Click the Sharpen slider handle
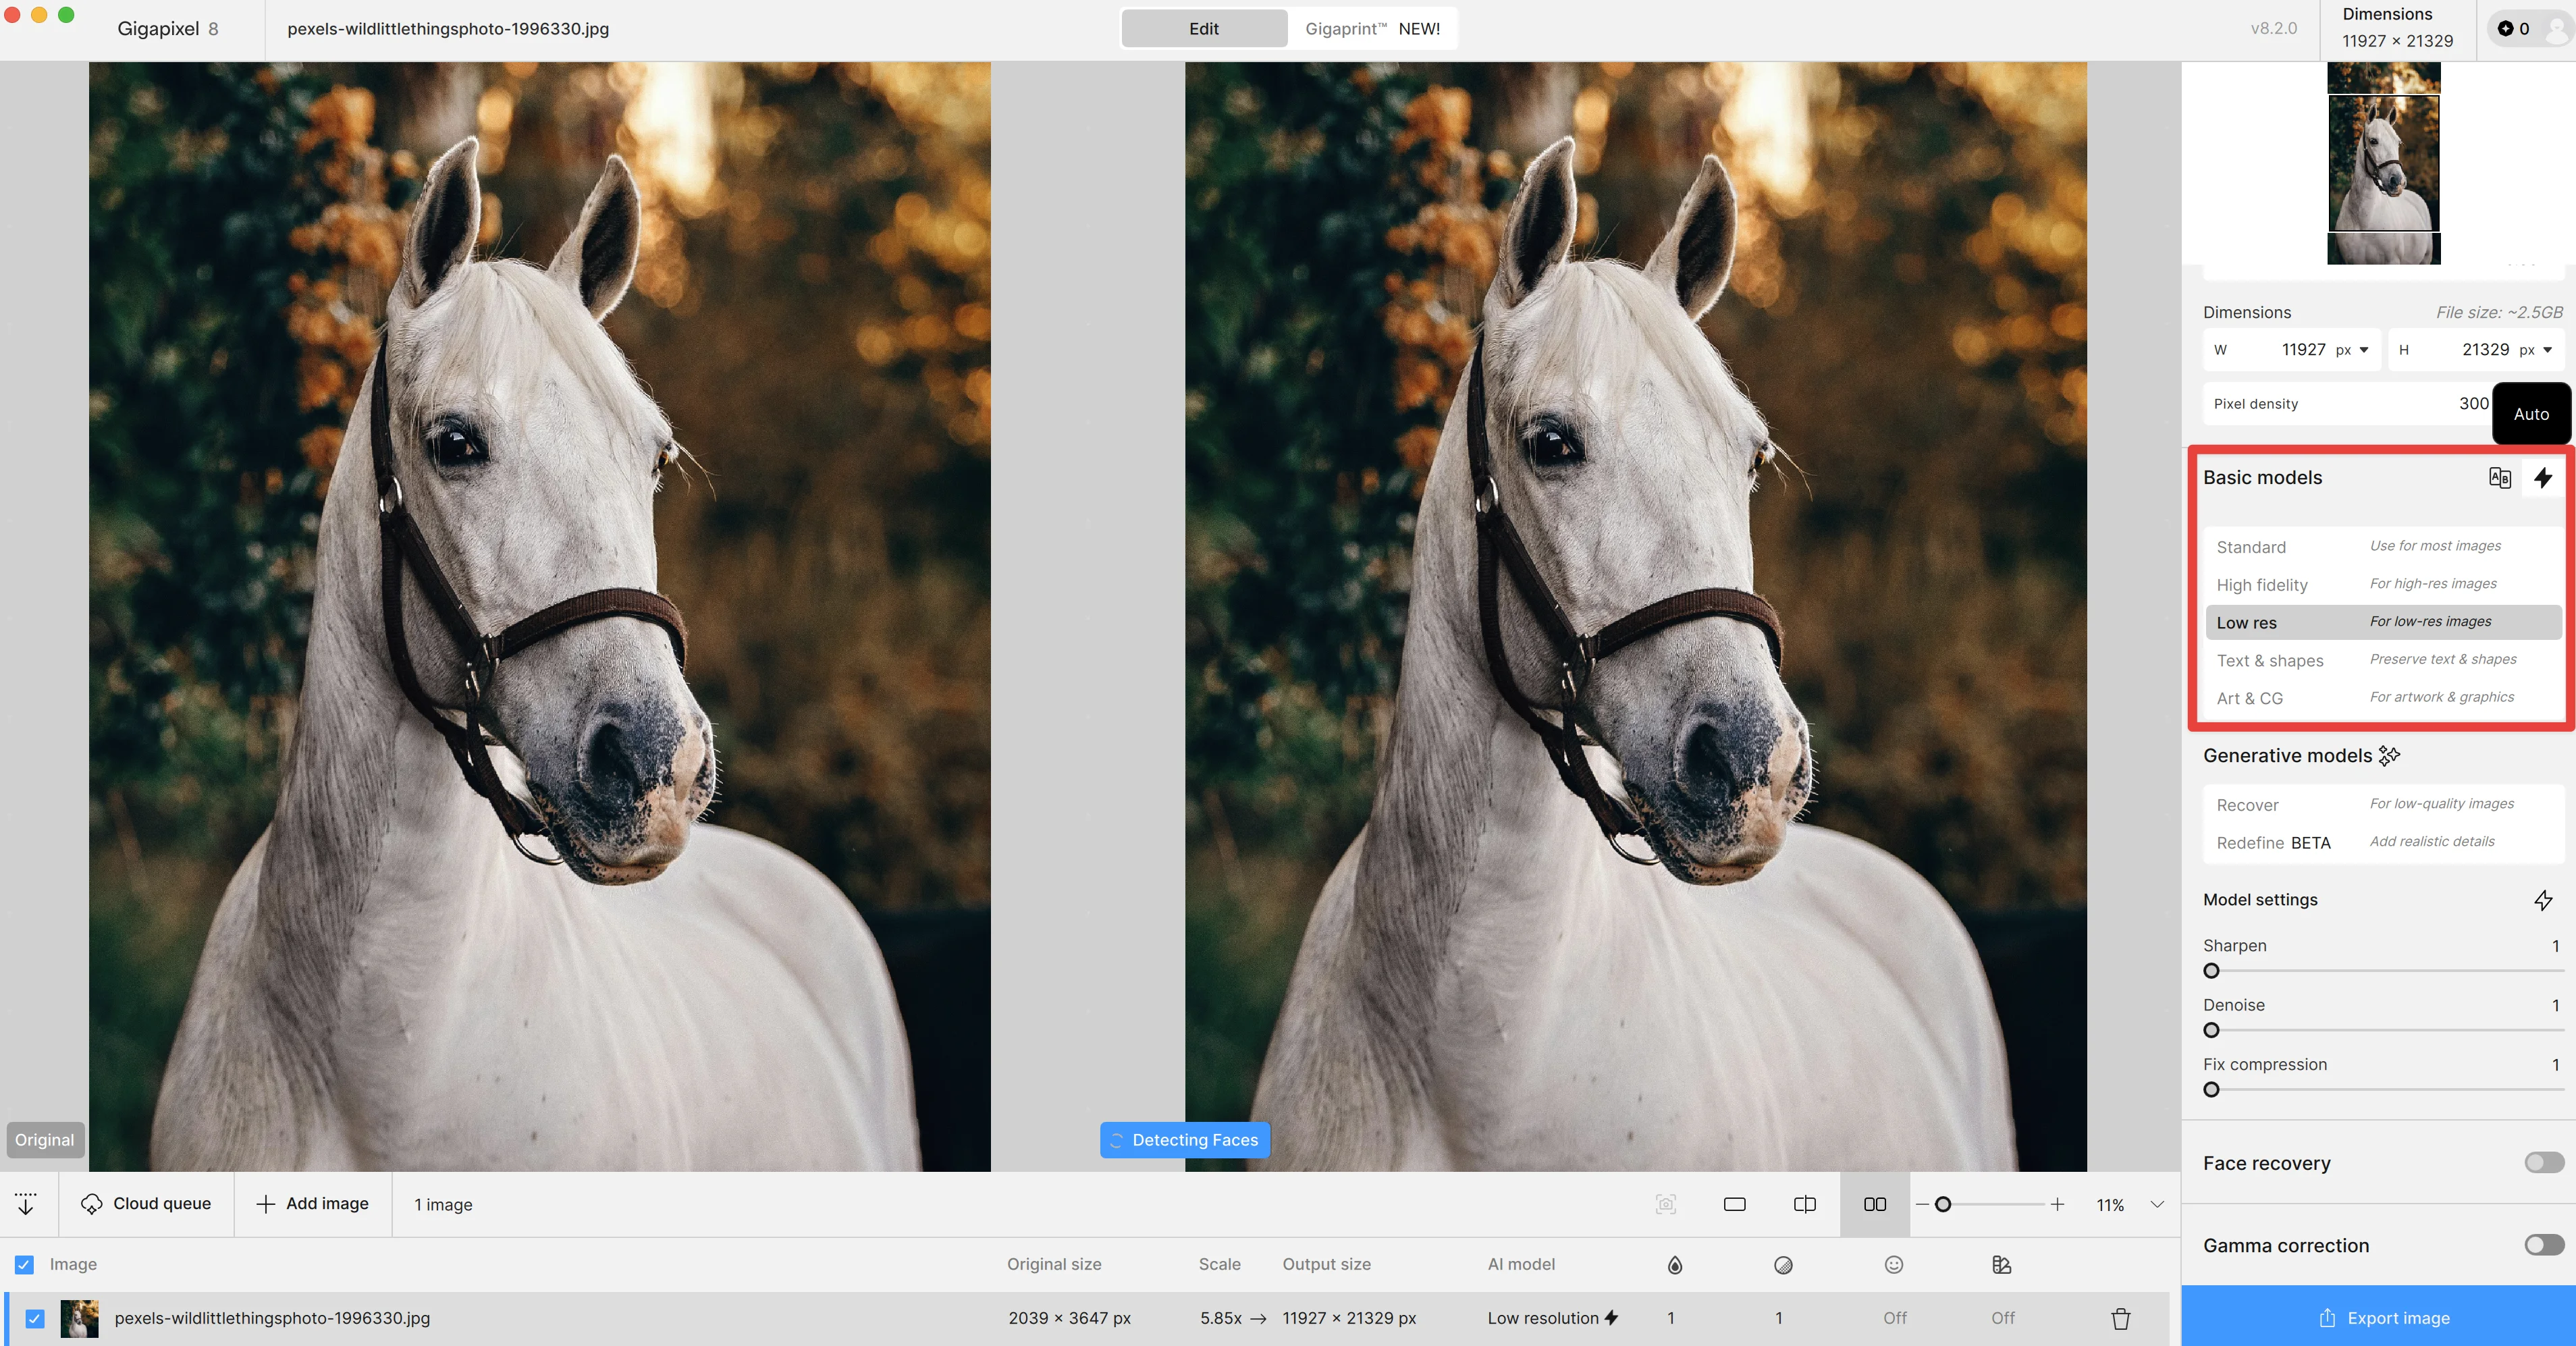Image resolution: width=2576 pixels, height=1346 pixels. [2211, 971]
